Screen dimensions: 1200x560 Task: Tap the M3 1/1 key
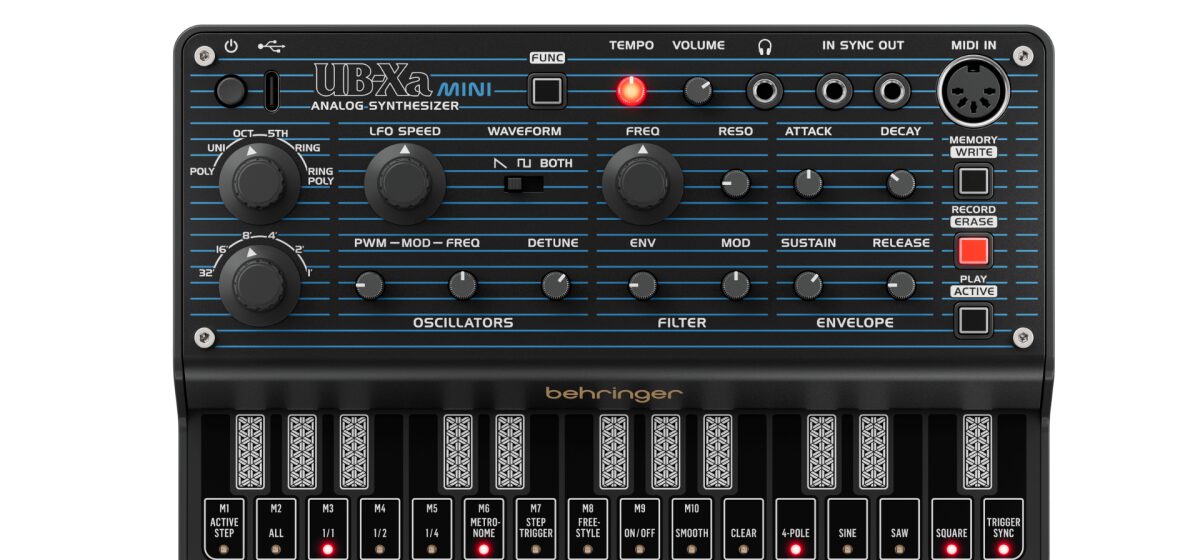click(328, 529)
